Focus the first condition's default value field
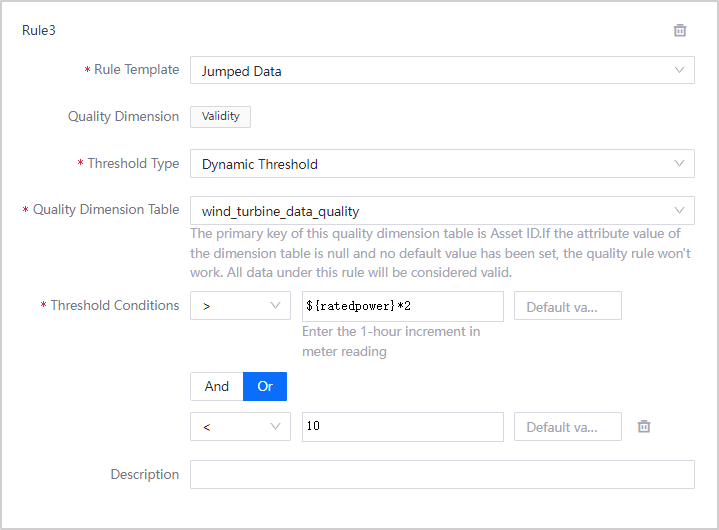The height and width of the screenshot is (530, 719). tap(567, 306)
